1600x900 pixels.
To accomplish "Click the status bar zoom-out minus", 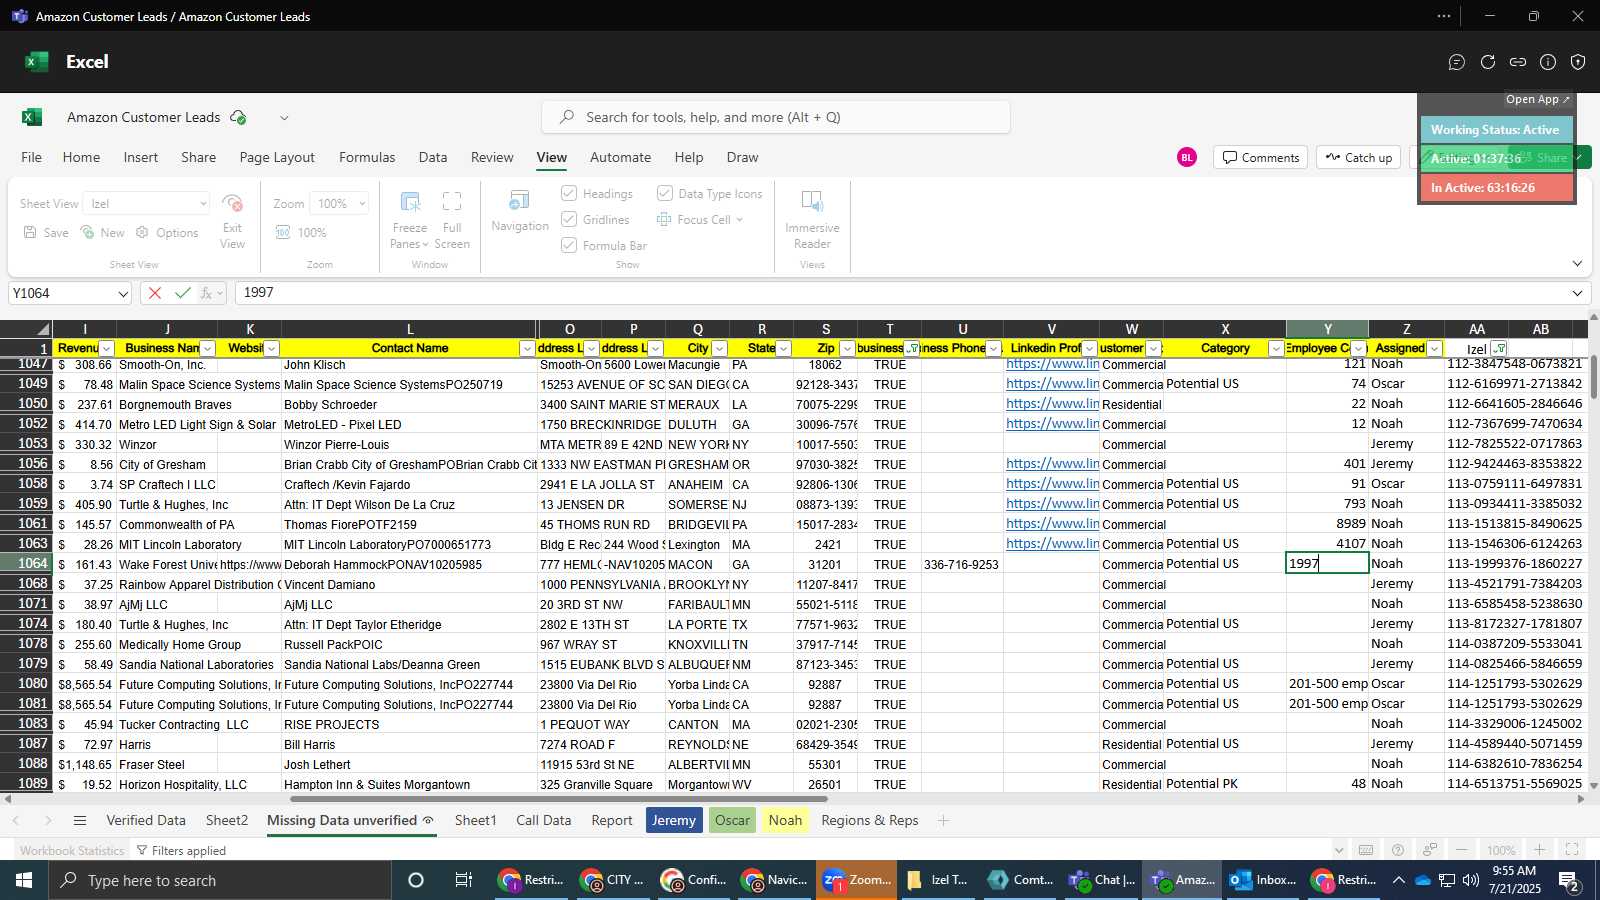I will click(x=1462, y=850).
